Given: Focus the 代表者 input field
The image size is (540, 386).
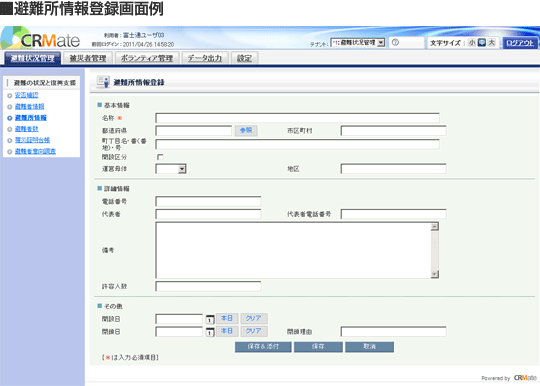Looking at the screenshot, I should 208,214.
